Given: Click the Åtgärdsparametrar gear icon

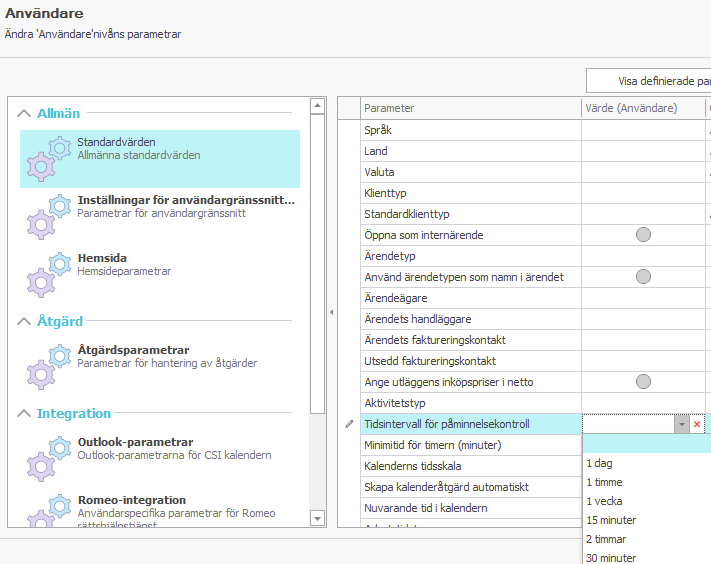Looking at the screenshot, I should tap(47, 365).
